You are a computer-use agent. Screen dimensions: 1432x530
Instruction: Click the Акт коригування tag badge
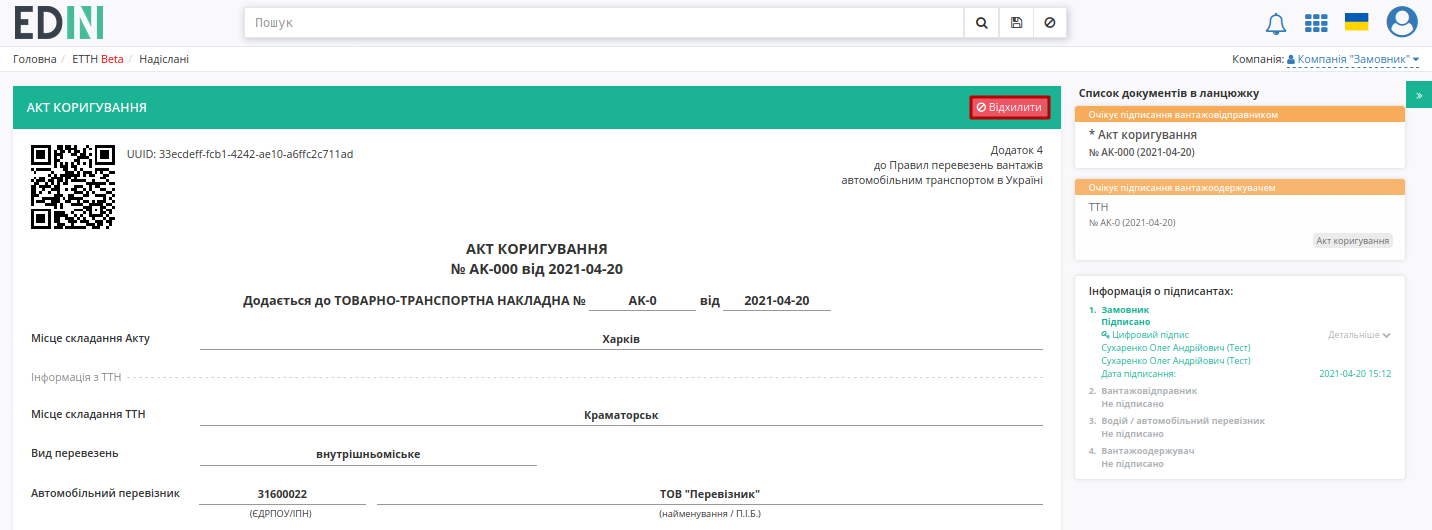click(x=1352, y=241)
